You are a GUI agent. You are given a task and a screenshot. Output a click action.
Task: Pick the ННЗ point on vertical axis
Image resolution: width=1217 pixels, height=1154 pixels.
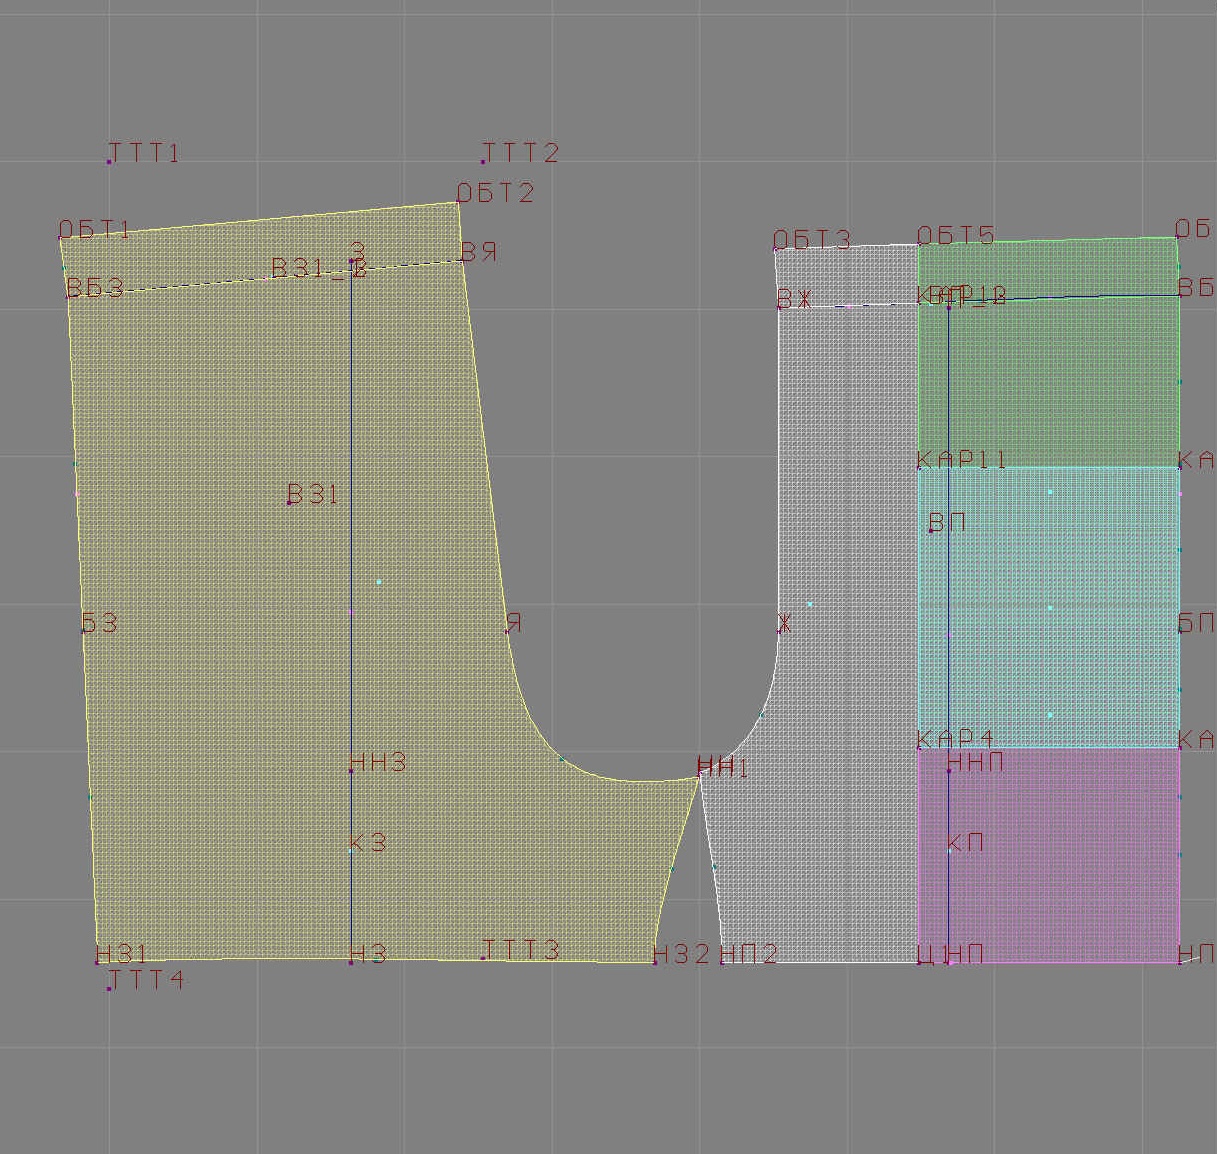point(351,770)
